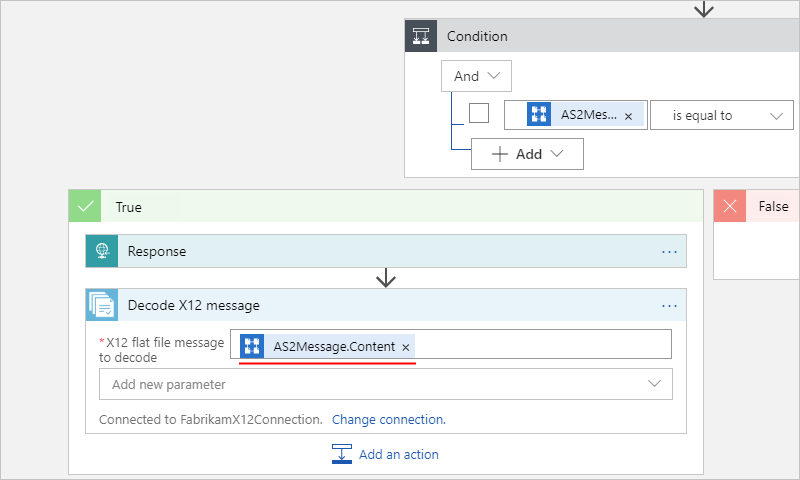Expand the 'is equal to' operator dropdown

point(722,115)
